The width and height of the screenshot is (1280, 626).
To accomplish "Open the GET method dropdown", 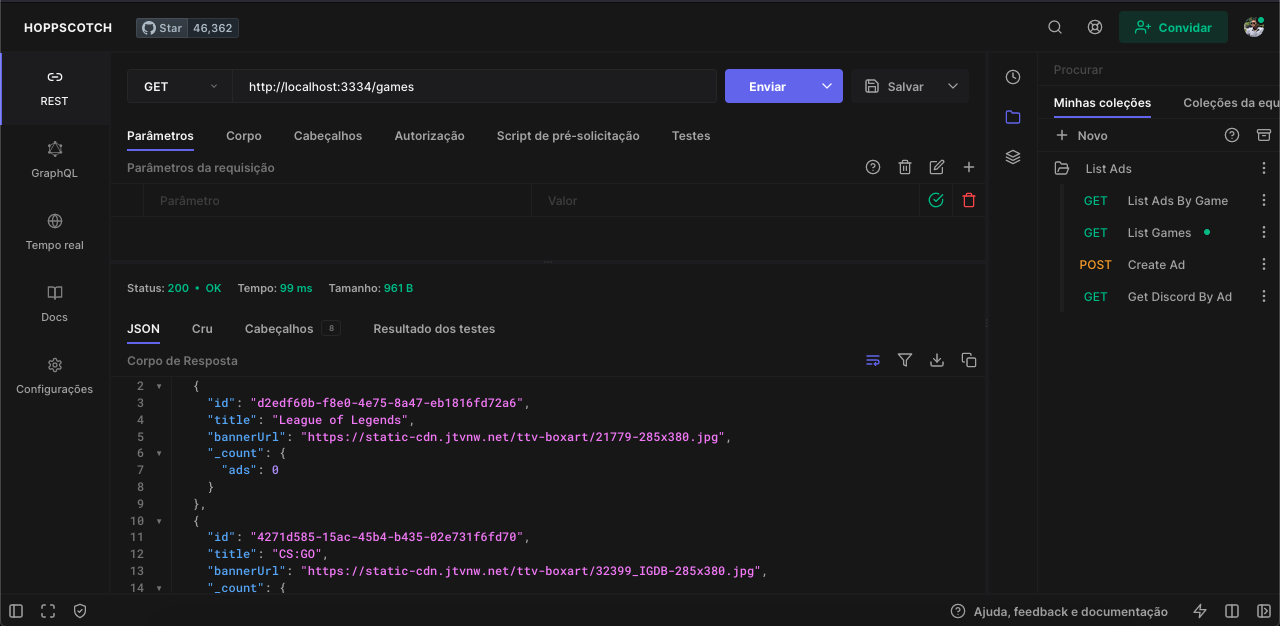I will tap(179, 86).
